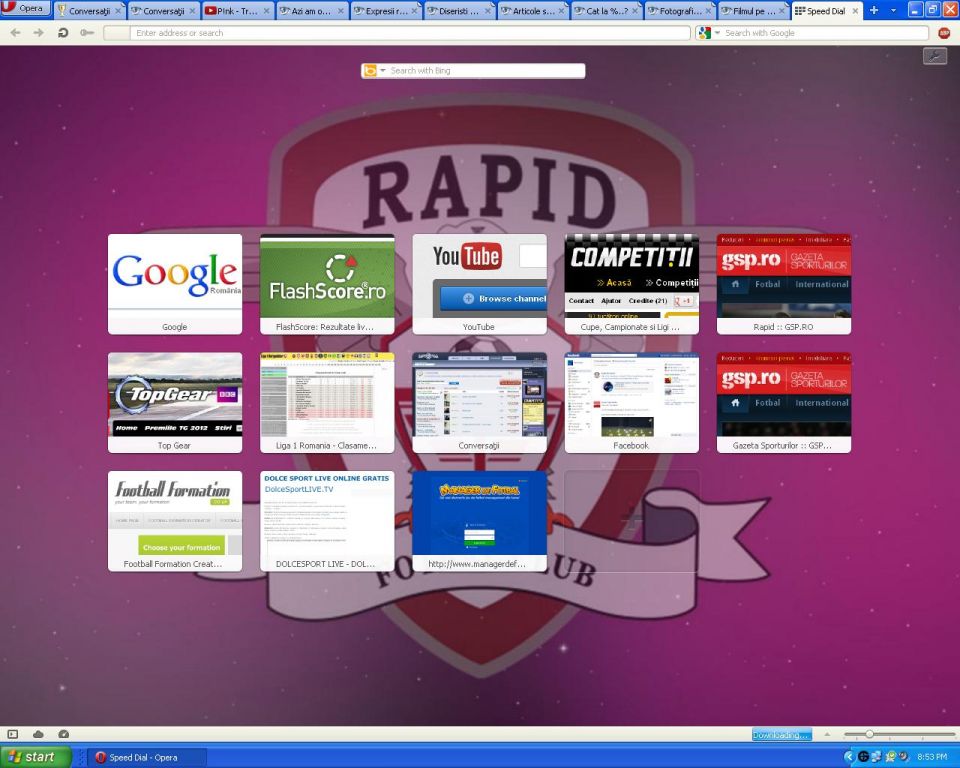Switch to the 'Cat la %..?' tab
This screenshot has height=768, width=960.
click(606, 10)
